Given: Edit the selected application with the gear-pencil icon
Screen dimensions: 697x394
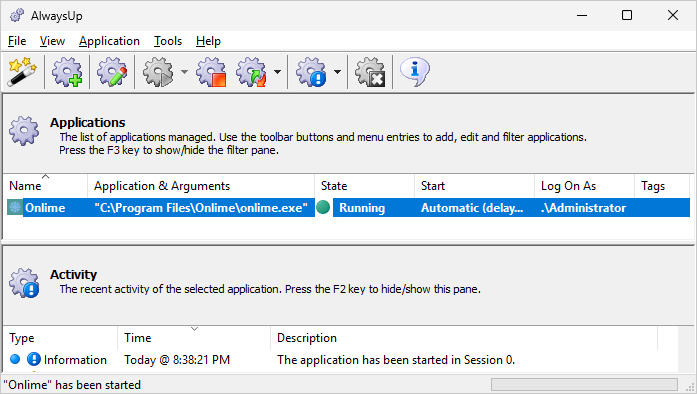Looking at the screenshot, I should (x=112, y=72).
